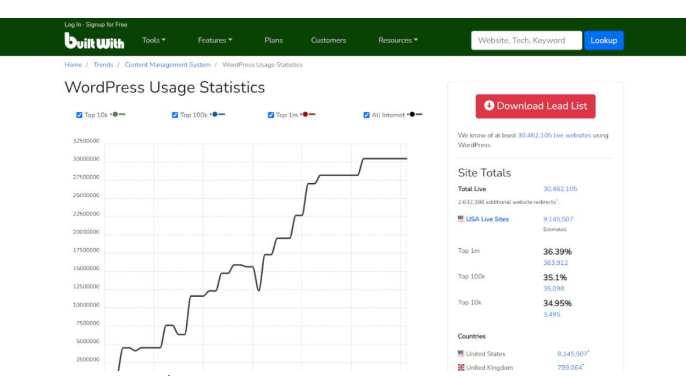Expand the Features dropdown
Viewport: 686px width, 376px height.
tap(215, 40)
